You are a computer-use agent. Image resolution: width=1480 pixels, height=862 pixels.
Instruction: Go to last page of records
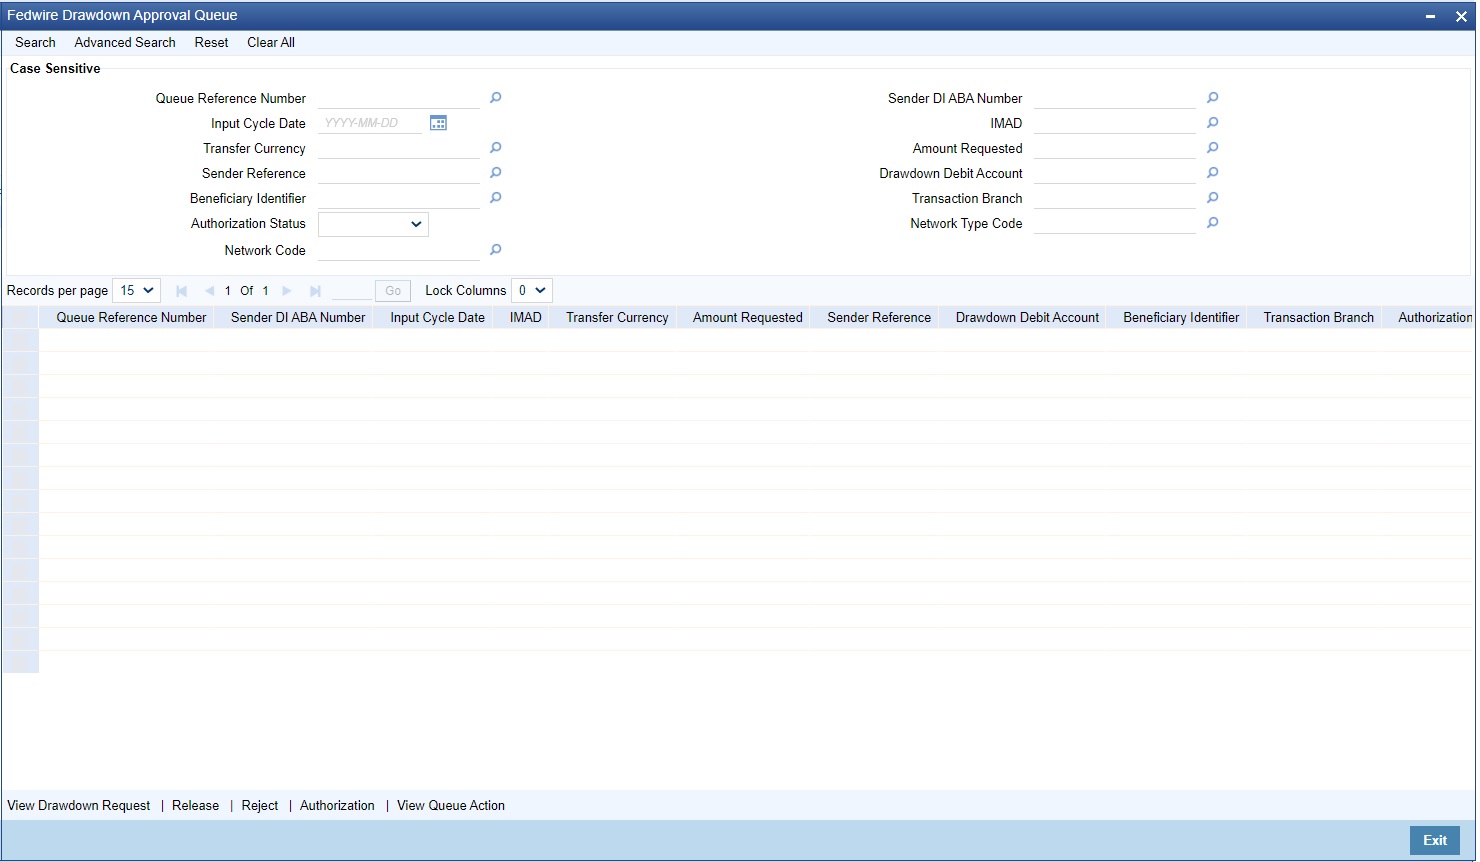coord(315,291)
